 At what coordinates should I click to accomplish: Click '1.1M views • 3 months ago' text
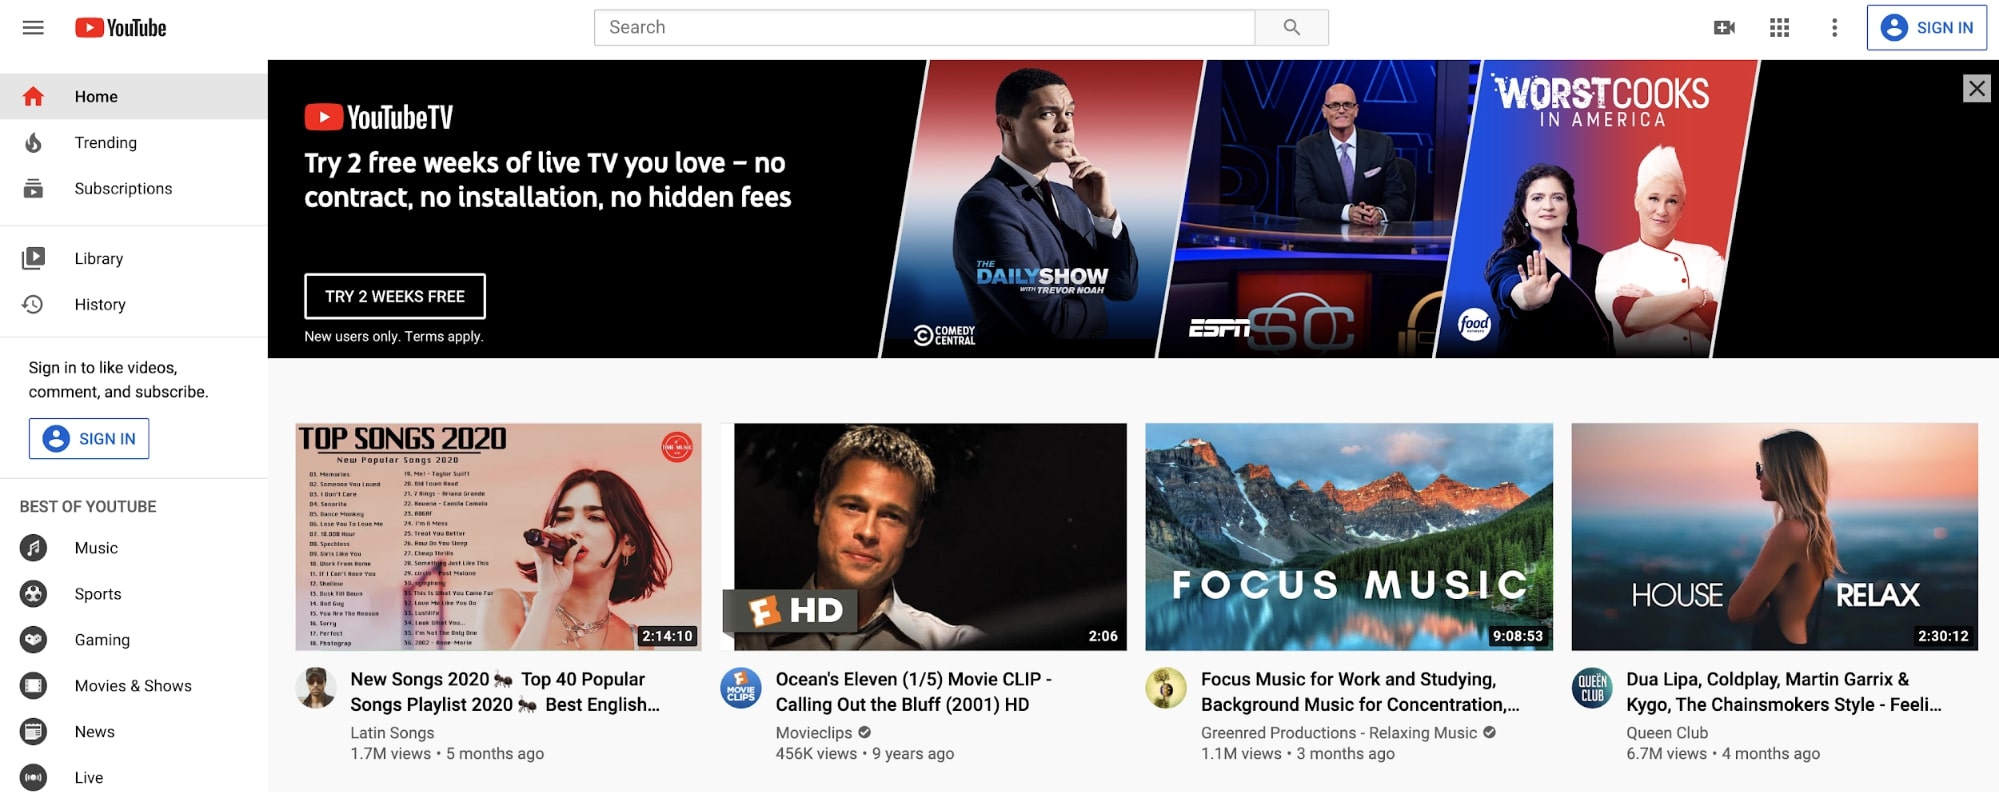[1298, 754]
